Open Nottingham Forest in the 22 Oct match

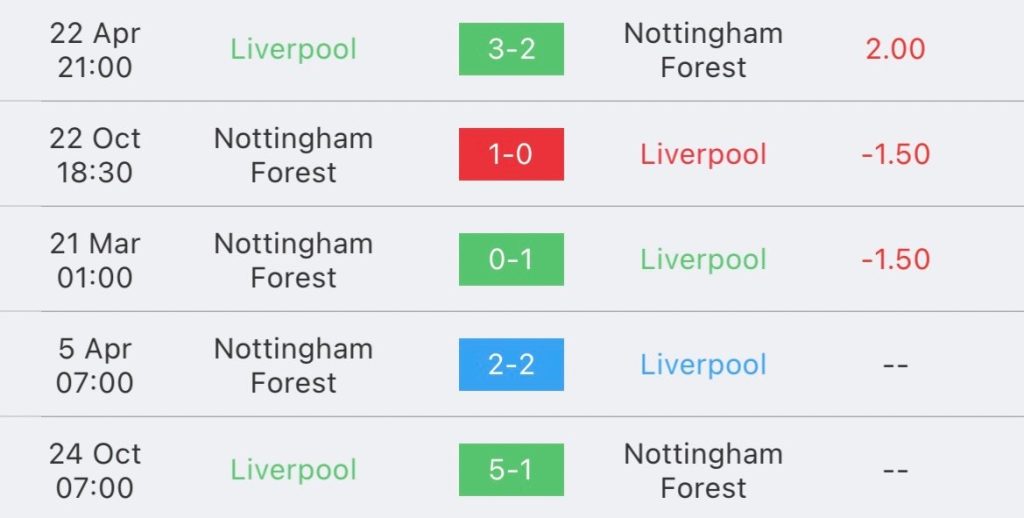[x=293, y=155]
